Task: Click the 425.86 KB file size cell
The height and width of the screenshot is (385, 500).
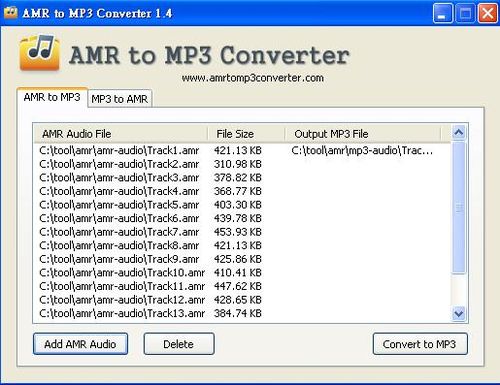Action: 238,259
